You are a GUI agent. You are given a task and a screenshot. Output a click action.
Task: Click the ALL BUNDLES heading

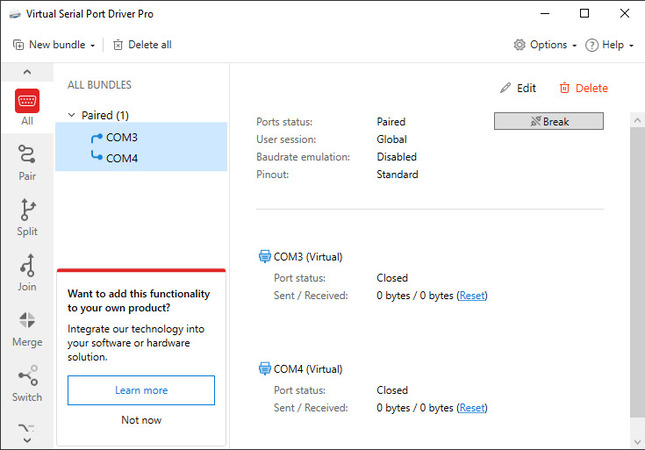tap(100, 85)
